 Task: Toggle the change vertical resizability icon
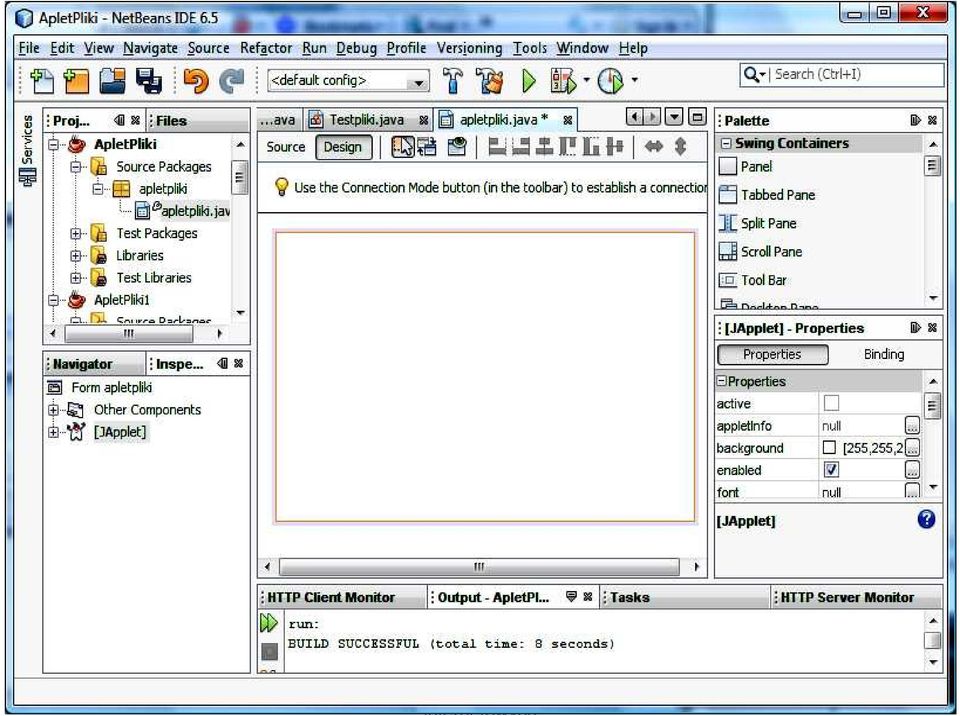[680, 147]
